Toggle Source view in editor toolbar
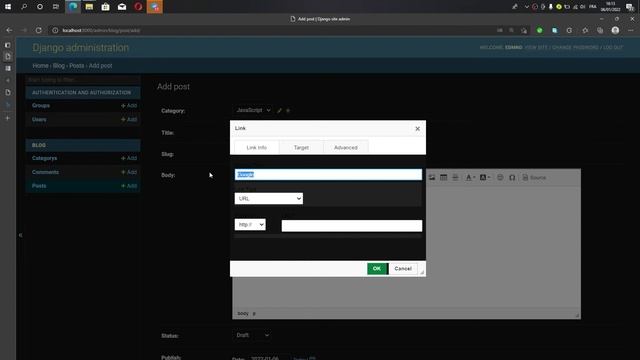 tap(534, 178)
